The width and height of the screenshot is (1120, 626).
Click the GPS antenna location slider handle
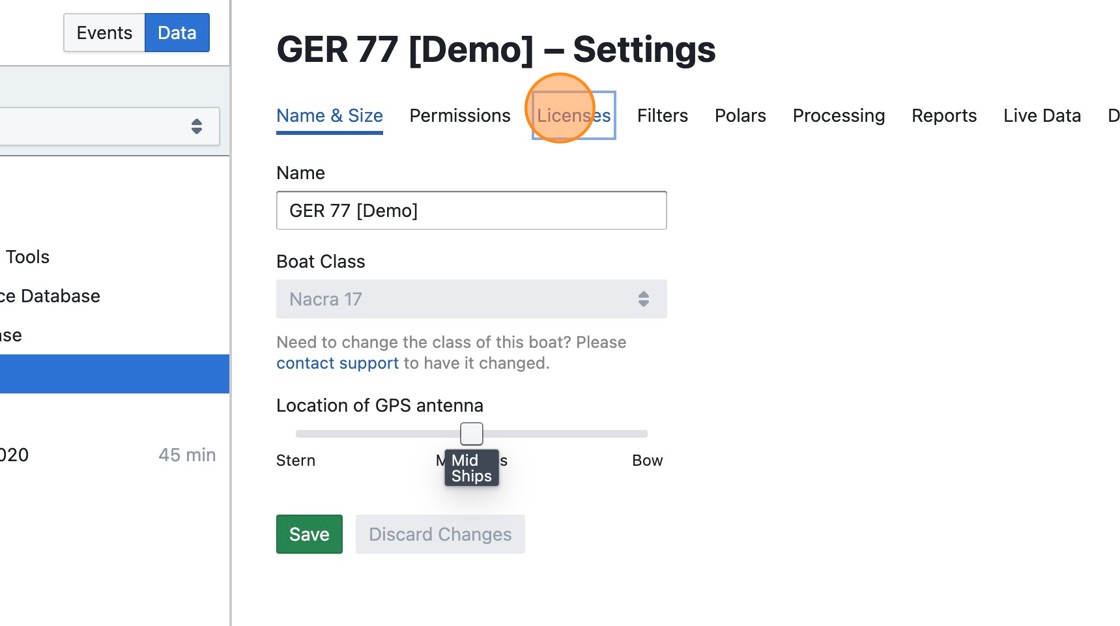471,434
